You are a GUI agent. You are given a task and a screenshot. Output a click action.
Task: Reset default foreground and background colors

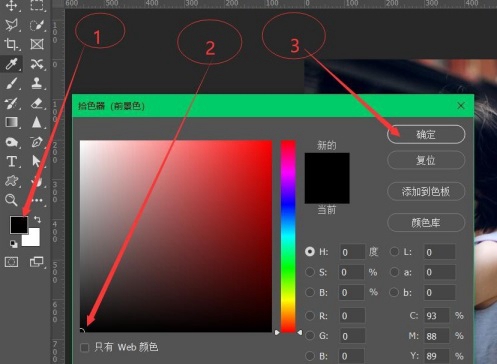pyautogui.click(x=13, y=244)
